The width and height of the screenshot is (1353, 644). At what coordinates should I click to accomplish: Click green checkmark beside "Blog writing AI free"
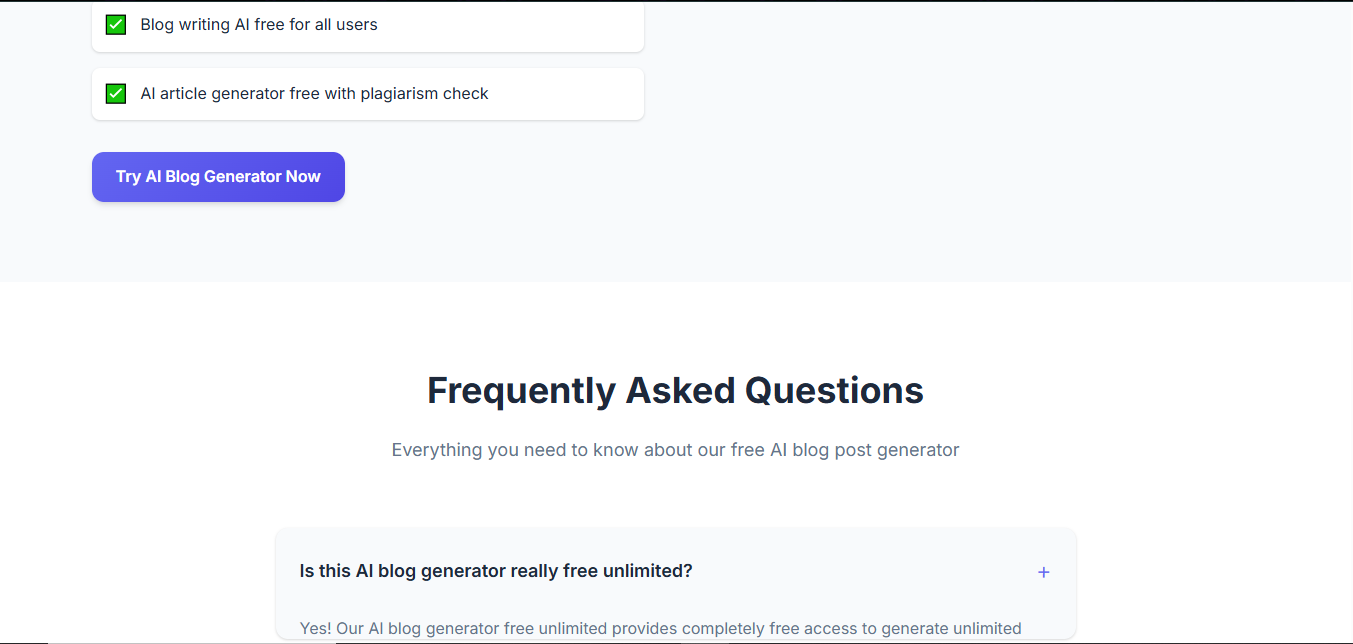[116, 25]
